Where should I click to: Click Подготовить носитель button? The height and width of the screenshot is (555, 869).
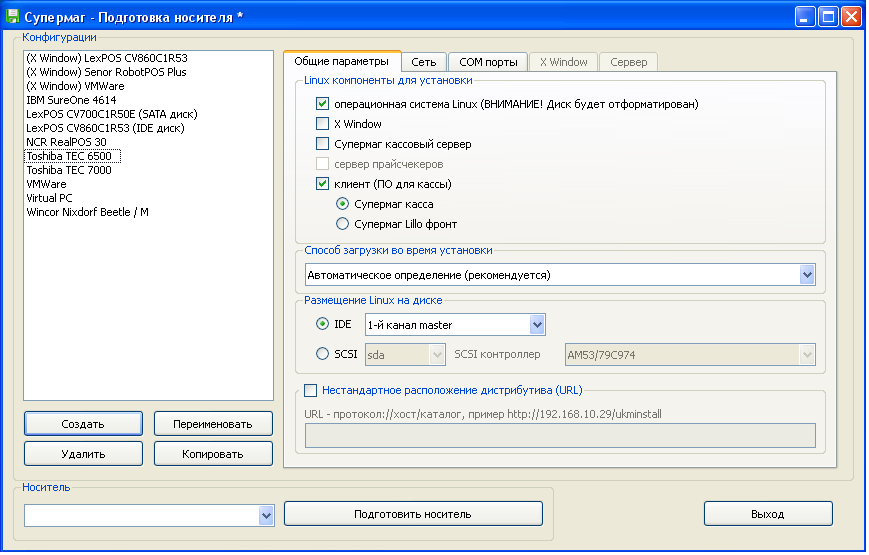[x=413, y=514]
